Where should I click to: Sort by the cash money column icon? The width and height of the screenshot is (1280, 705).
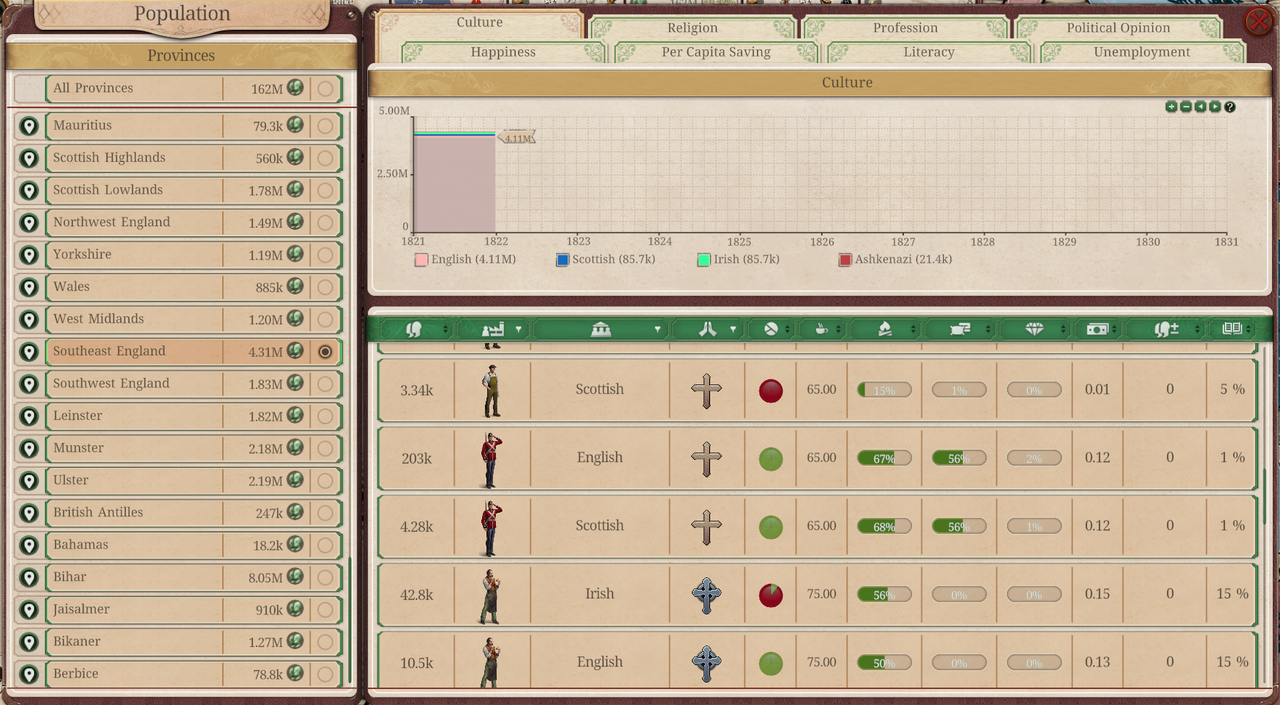click(x=1096, y=329)
